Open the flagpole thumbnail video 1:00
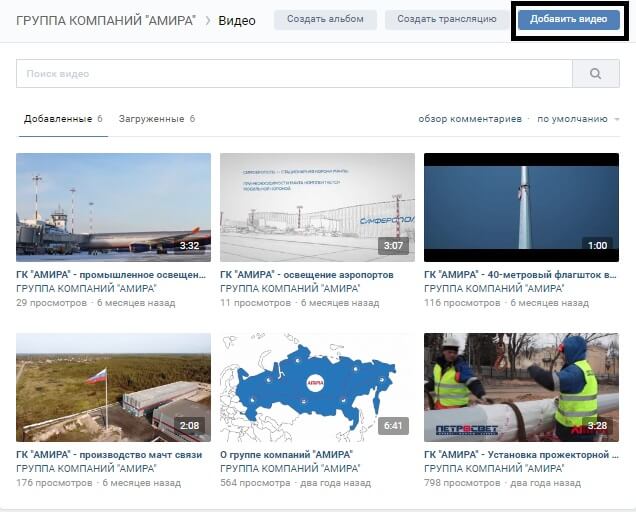Screen dimensions: 636x512 click(x=521, y=207)
